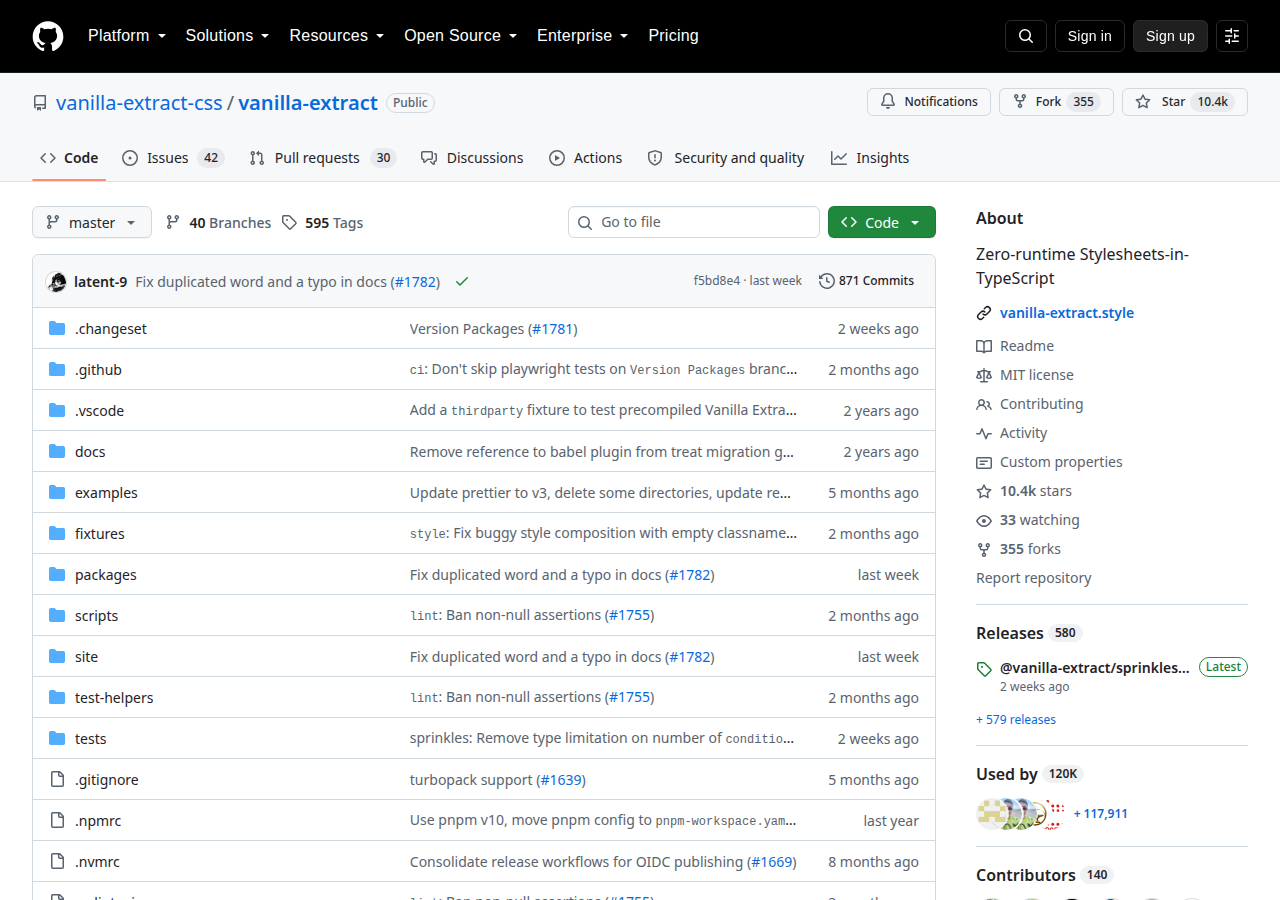The height and width of the screenshot is (900, 1280).
Task: Open the header menu icon beside Sign up
Action: 1232,36
